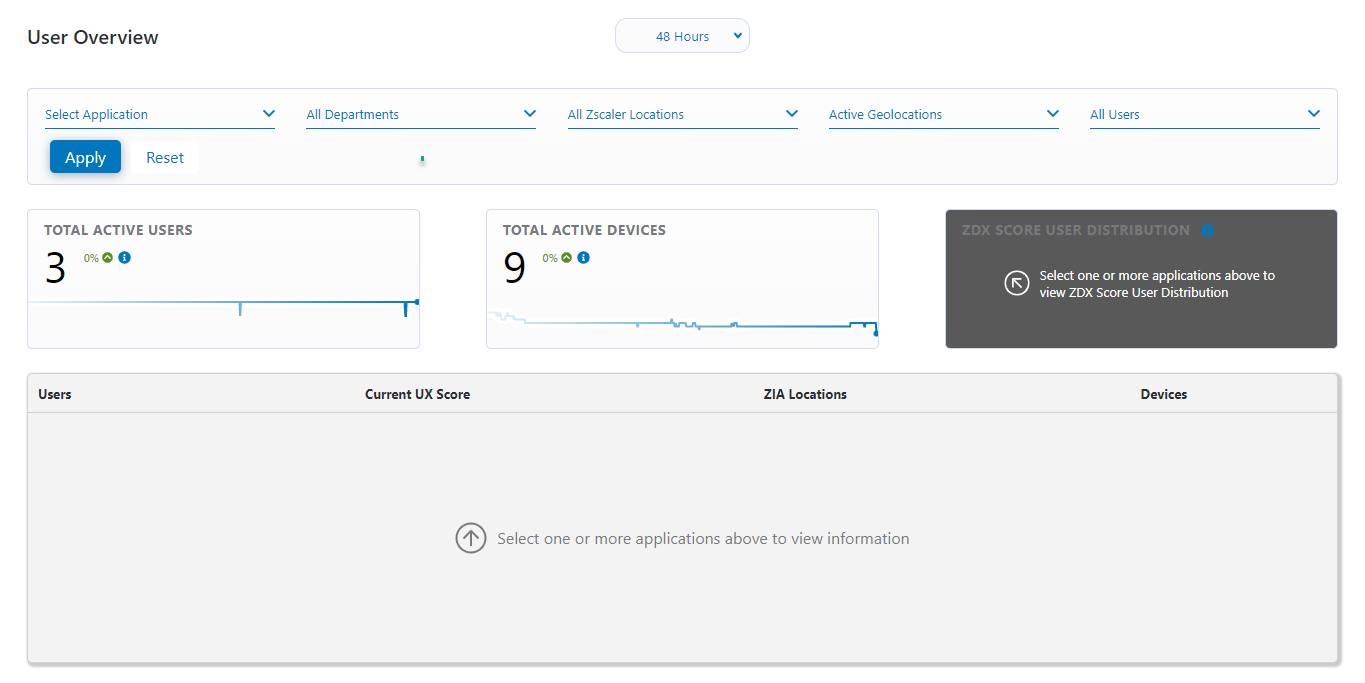The width and height of the screenshot is (1365, 683).
Task: Open the 48 Hours time range selector
Action: point(682,35)
